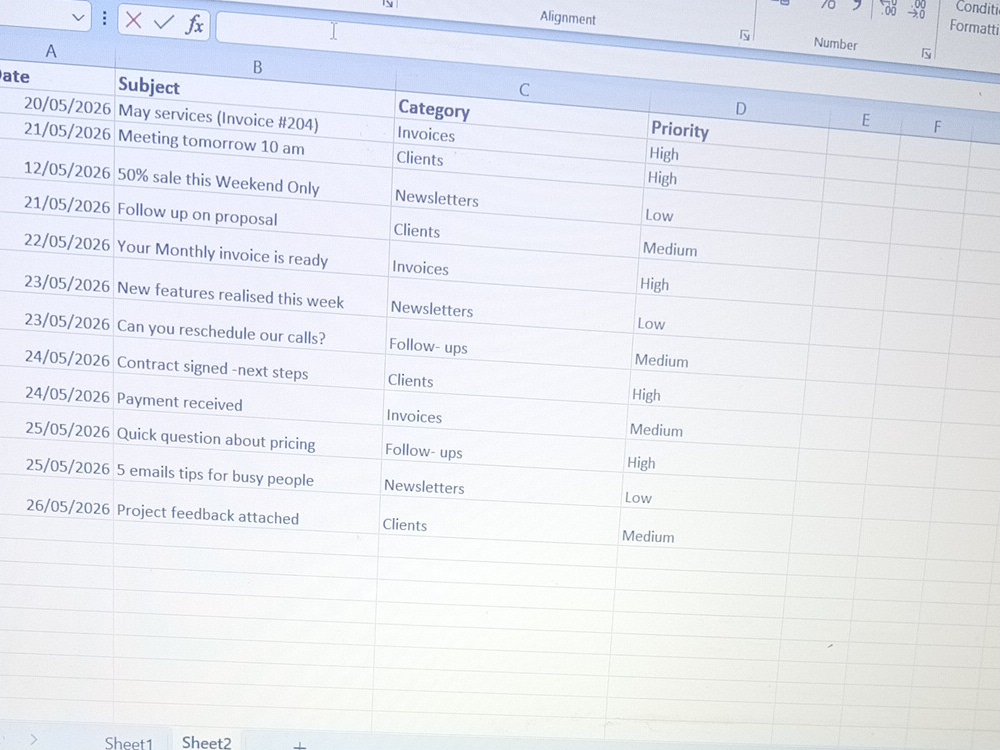
Task: Switch to Sheet2 tab
Action: coord(207,742)
